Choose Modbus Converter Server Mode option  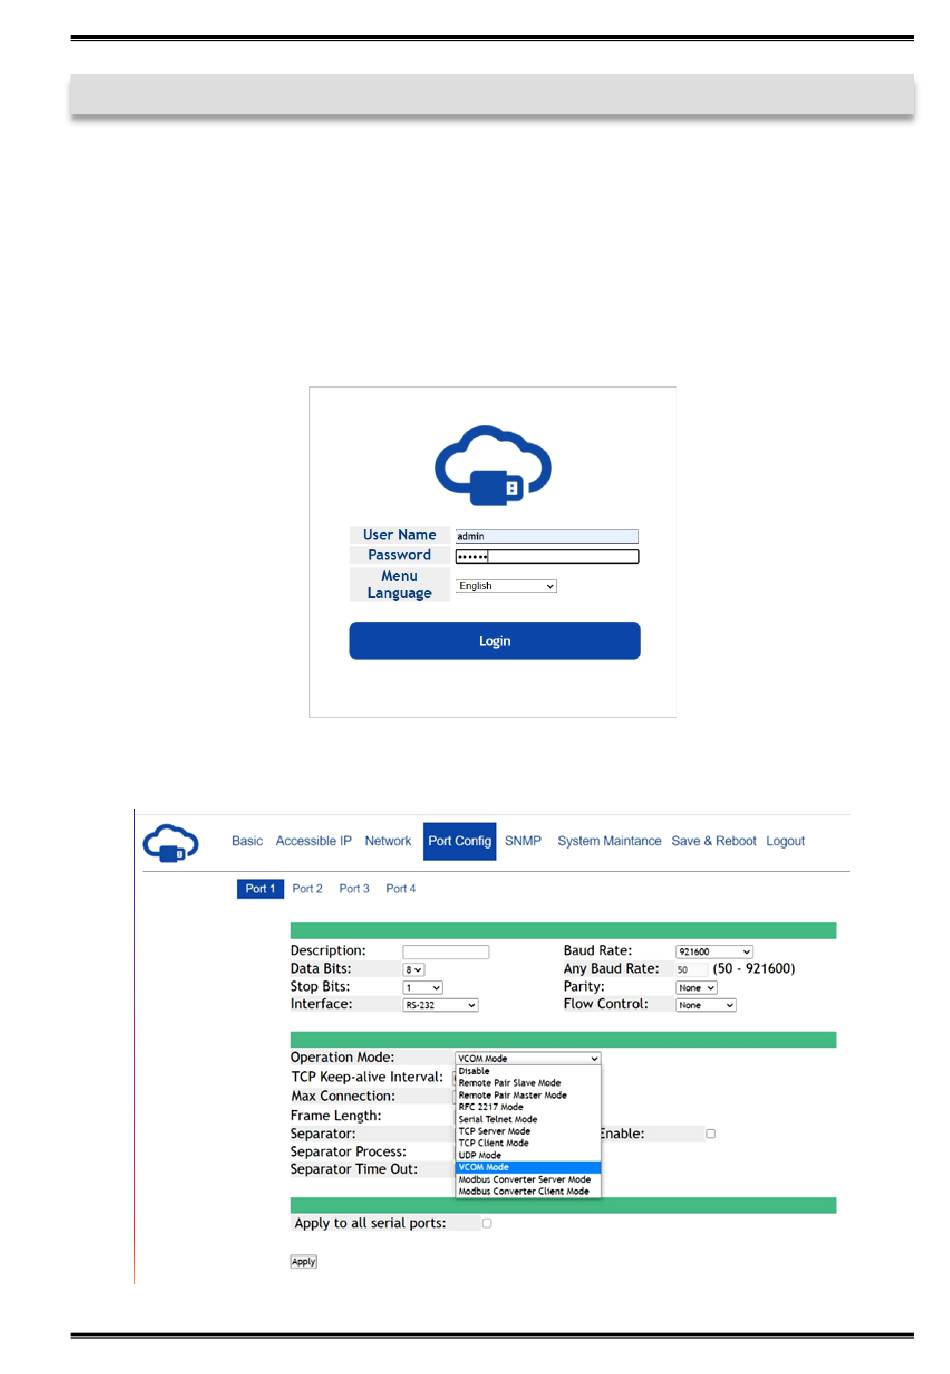[x=524, y=1179]
